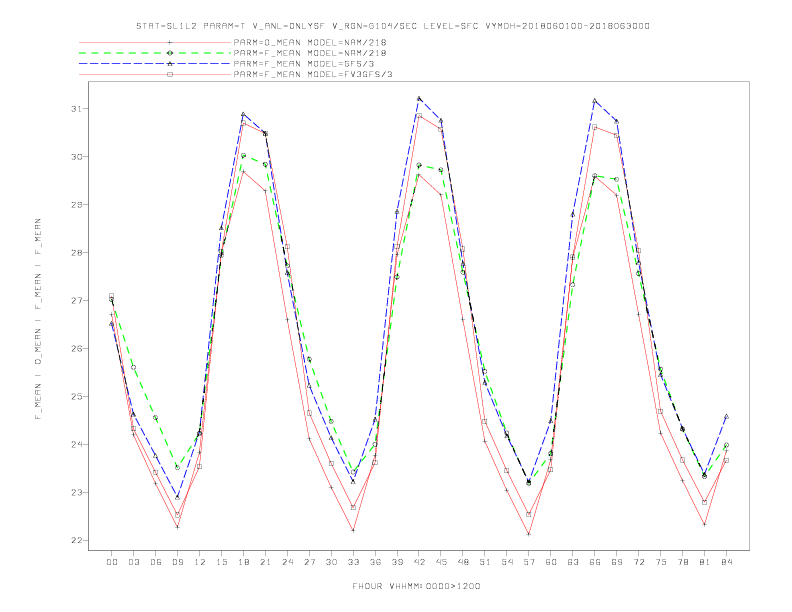Click y-axis tick label 24
792x612 pixels.
(x=77, y=444)
